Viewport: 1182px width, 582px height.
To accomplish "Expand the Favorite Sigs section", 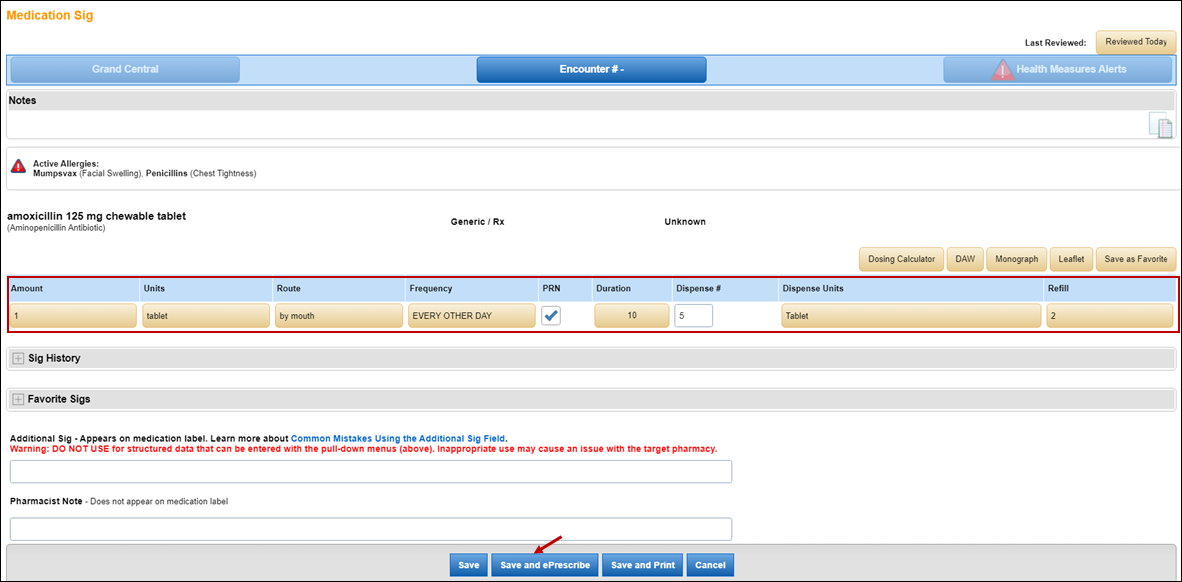I will tap(18, 399).
